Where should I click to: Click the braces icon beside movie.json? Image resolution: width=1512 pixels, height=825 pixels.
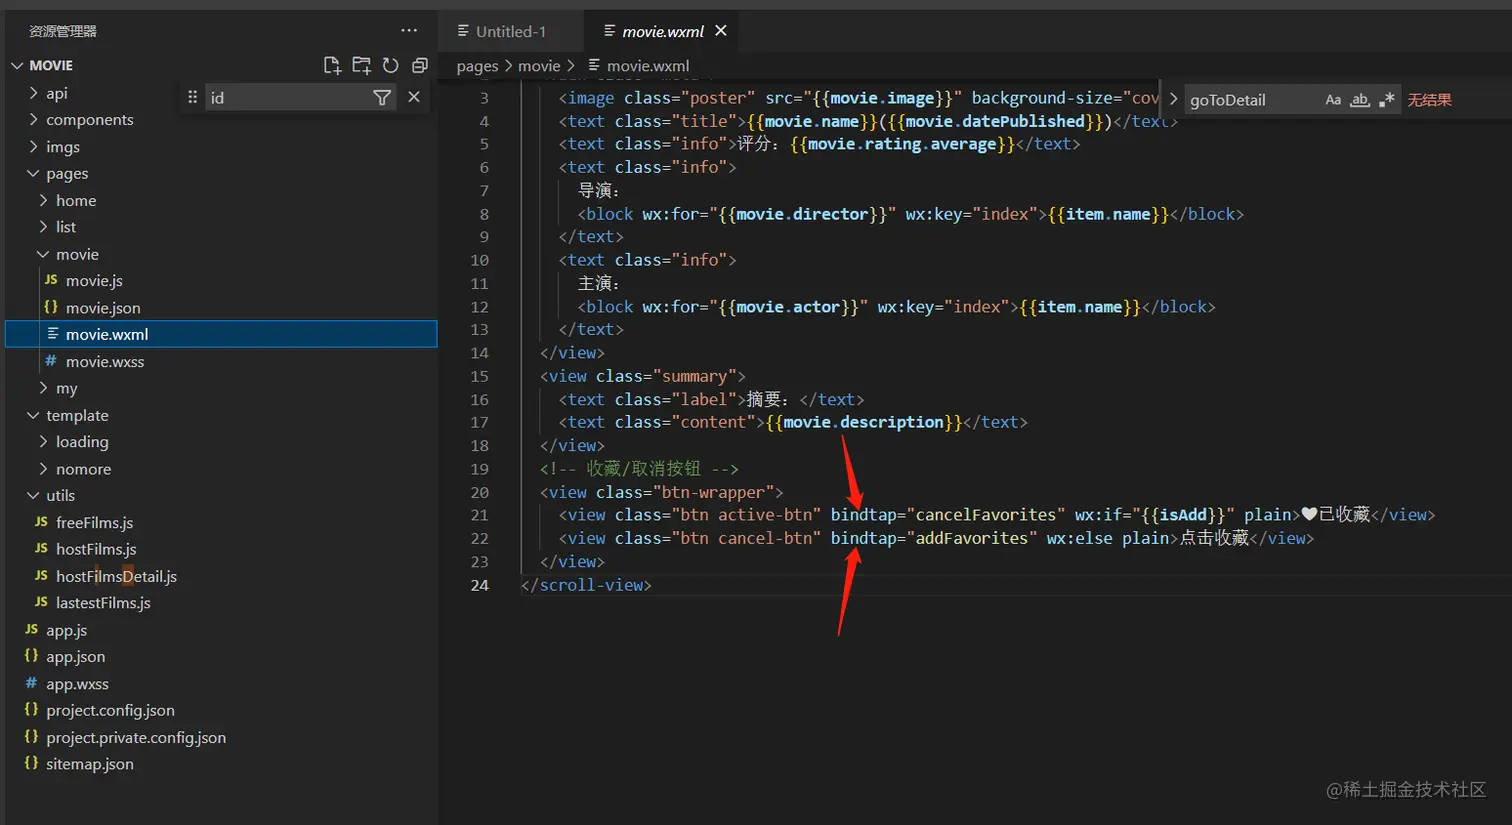tap(51, 307)
